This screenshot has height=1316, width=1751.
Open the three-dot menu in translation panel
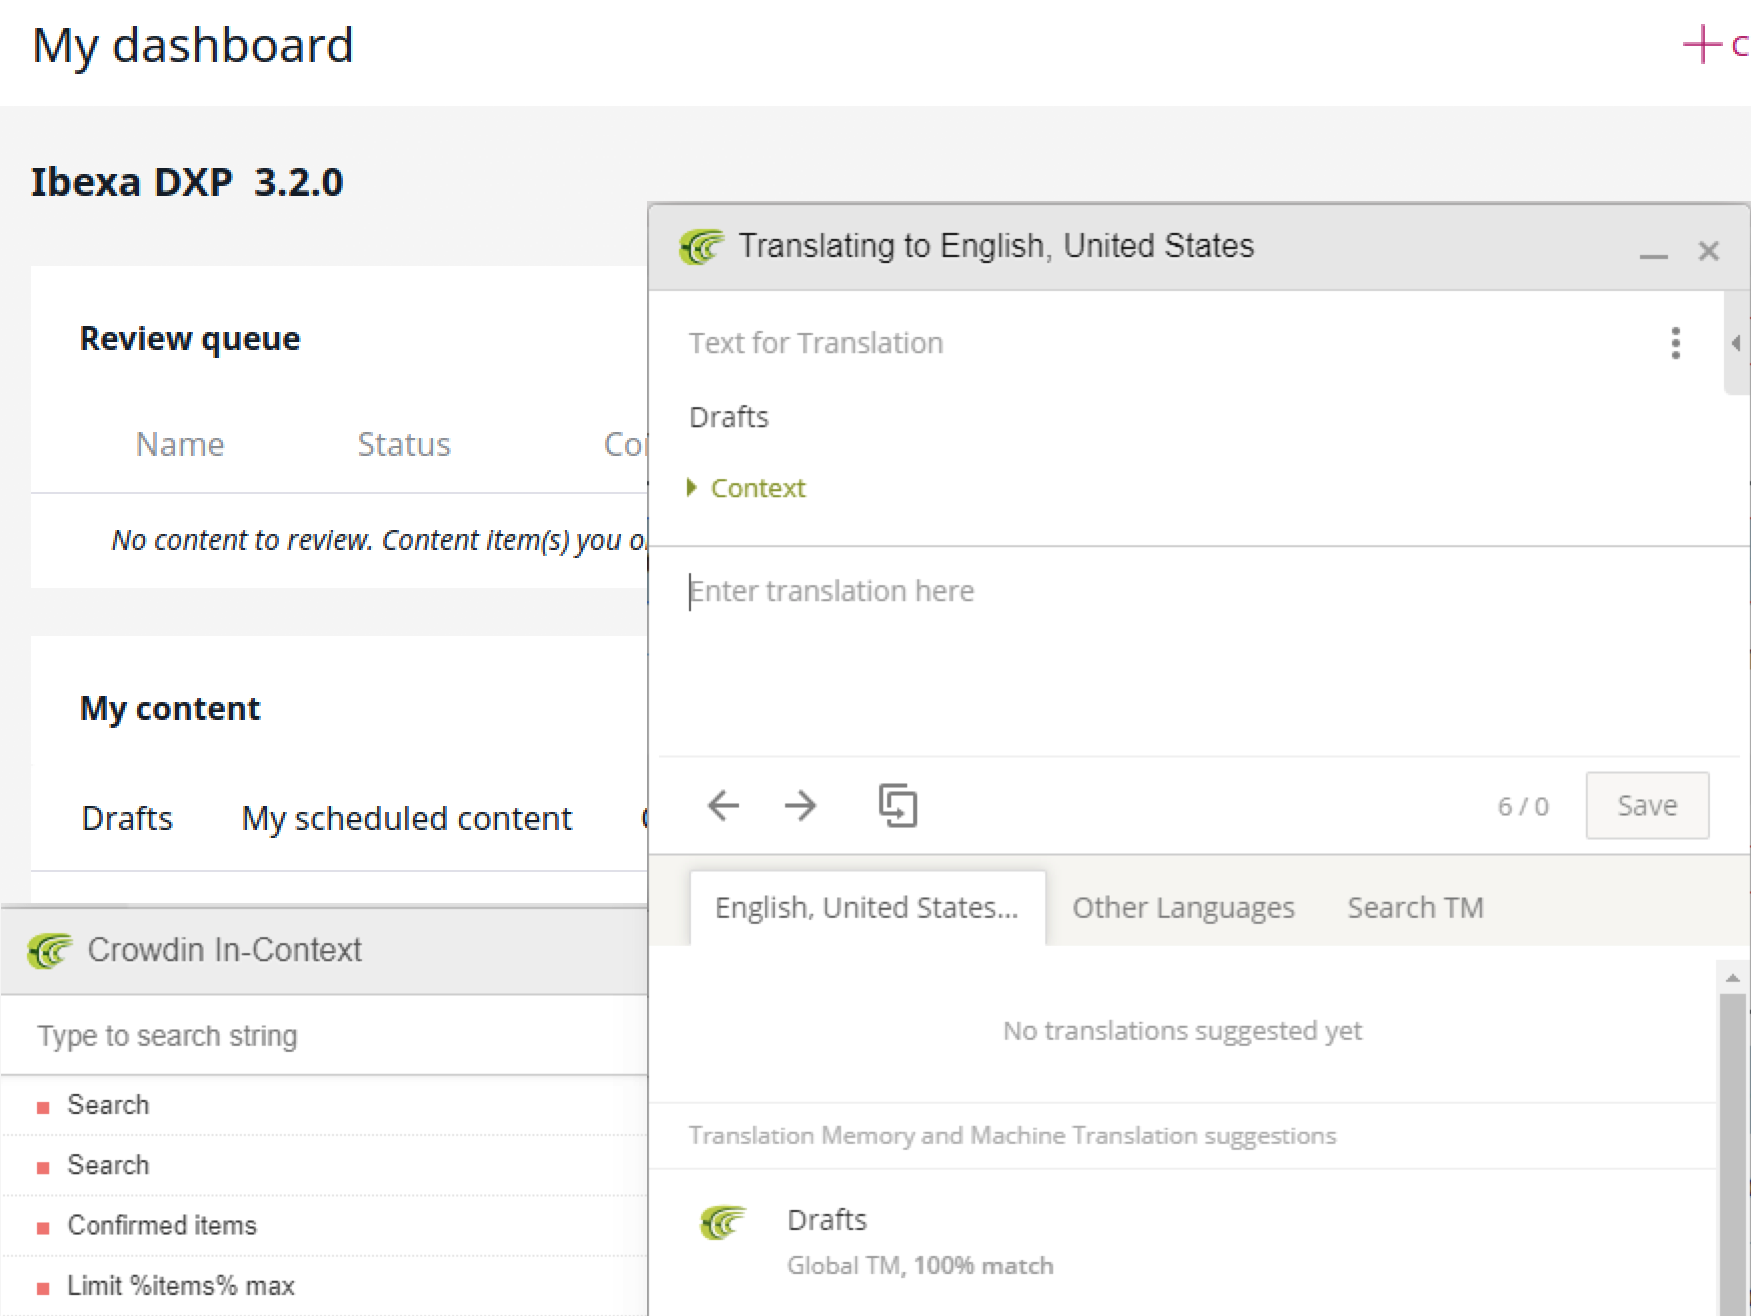click(x=1675, y=343)
